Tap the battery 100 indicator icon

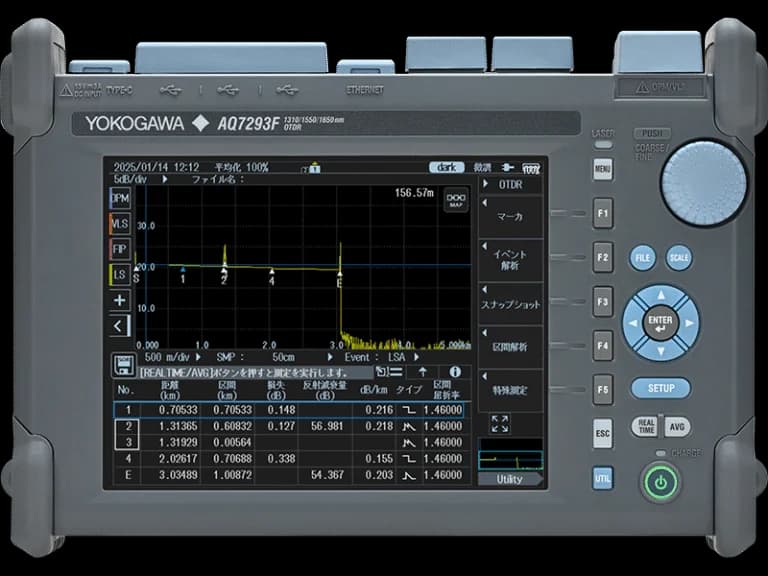(531, 168)
